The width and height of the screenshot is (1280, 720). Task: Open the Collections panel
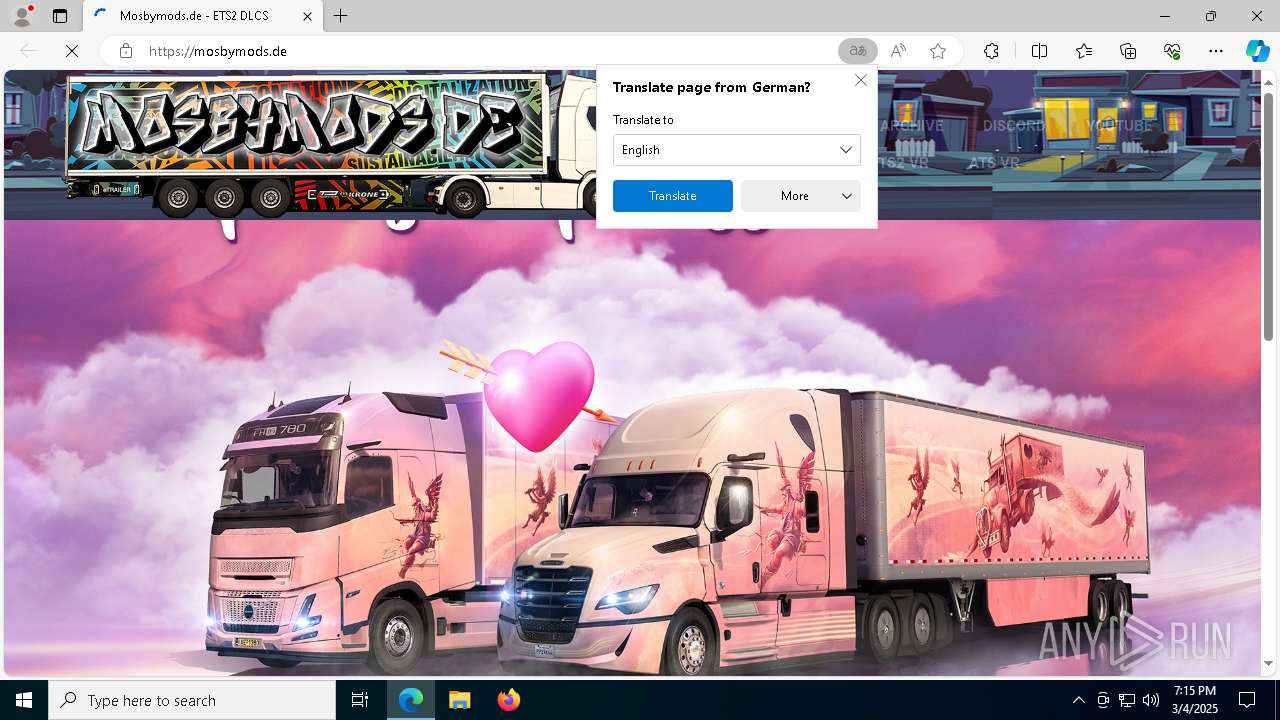(x=1128, y=51)
